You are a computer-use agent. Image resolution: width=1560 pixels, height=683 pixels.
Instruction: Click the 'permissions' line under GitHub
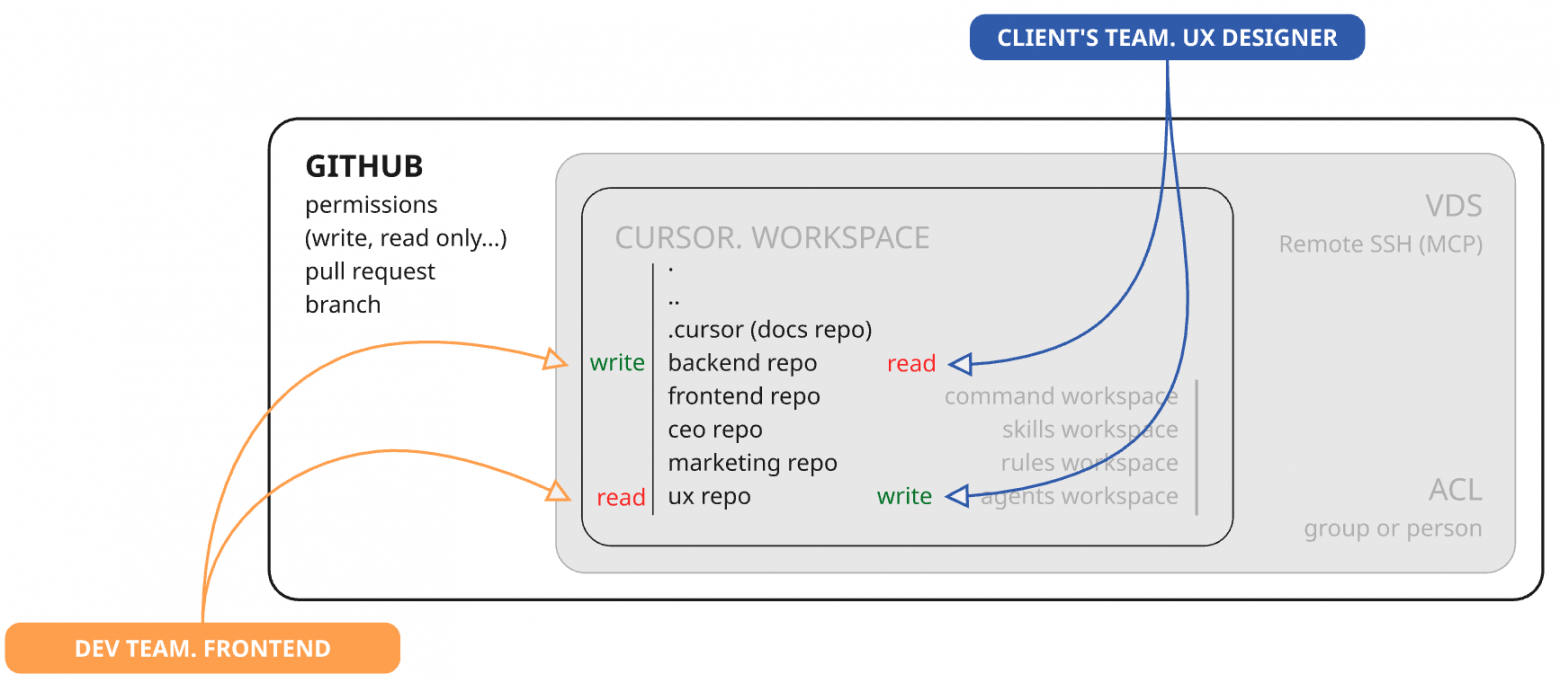click(x=371, y=206)
